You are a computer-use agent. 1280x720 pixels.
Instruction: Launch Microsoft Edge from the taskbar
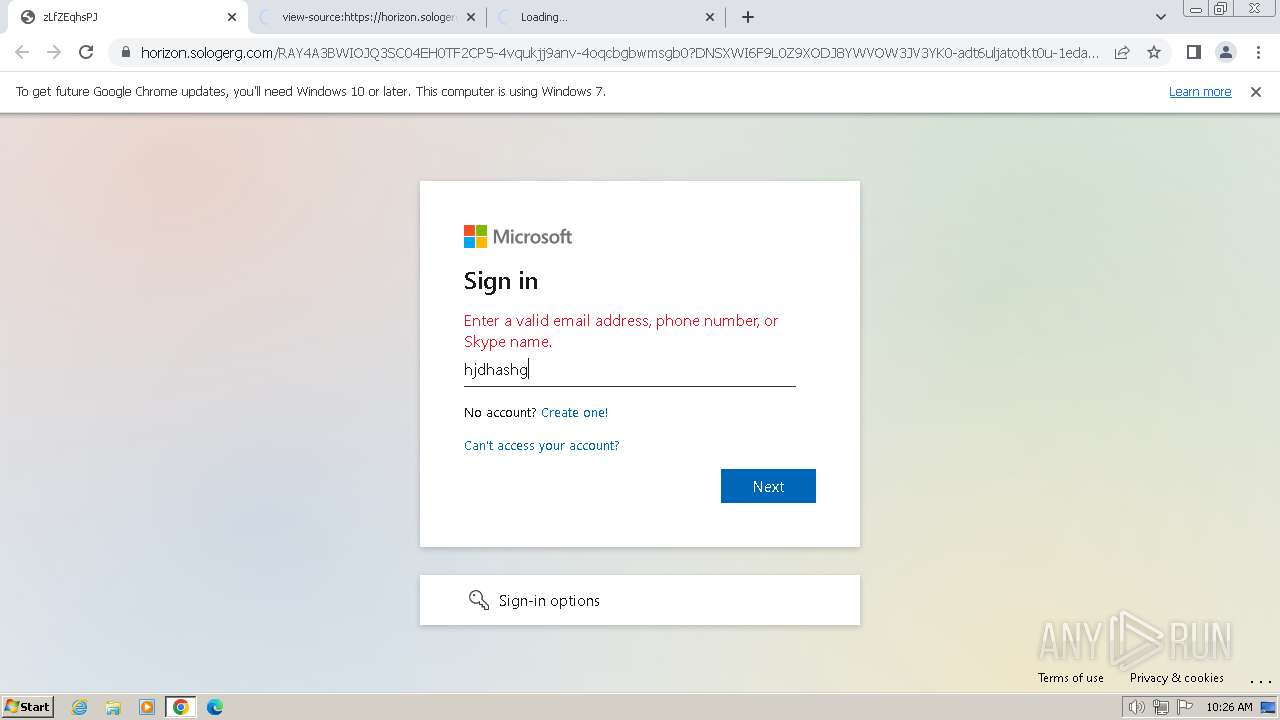tap(215, 707)
